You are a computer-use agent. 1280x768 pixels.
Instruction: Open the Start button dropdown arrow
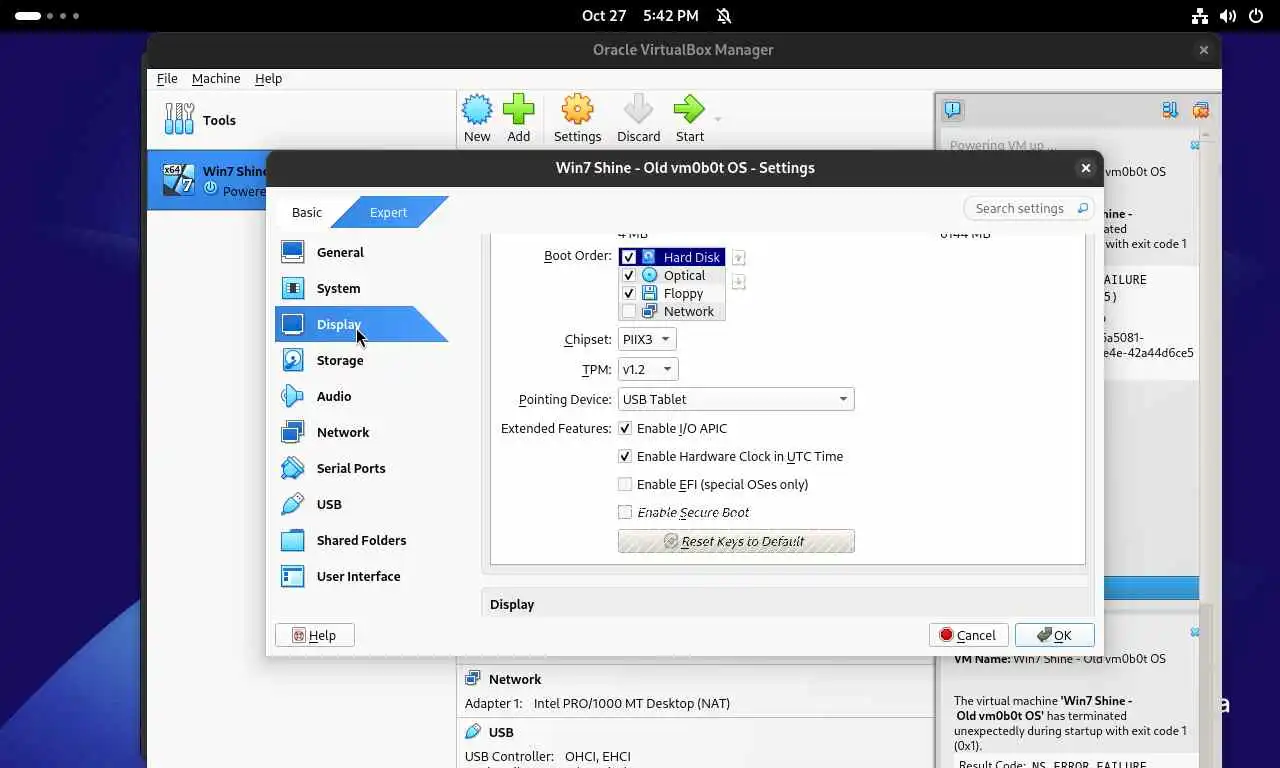(717, 120)
